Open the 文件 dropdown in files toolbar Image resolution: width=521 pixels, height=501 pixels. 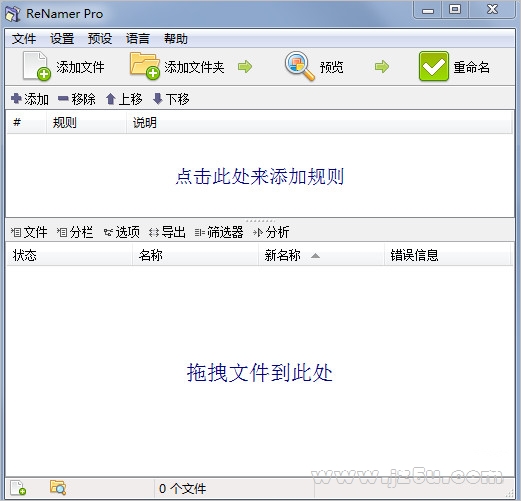(x=29, y=232)
